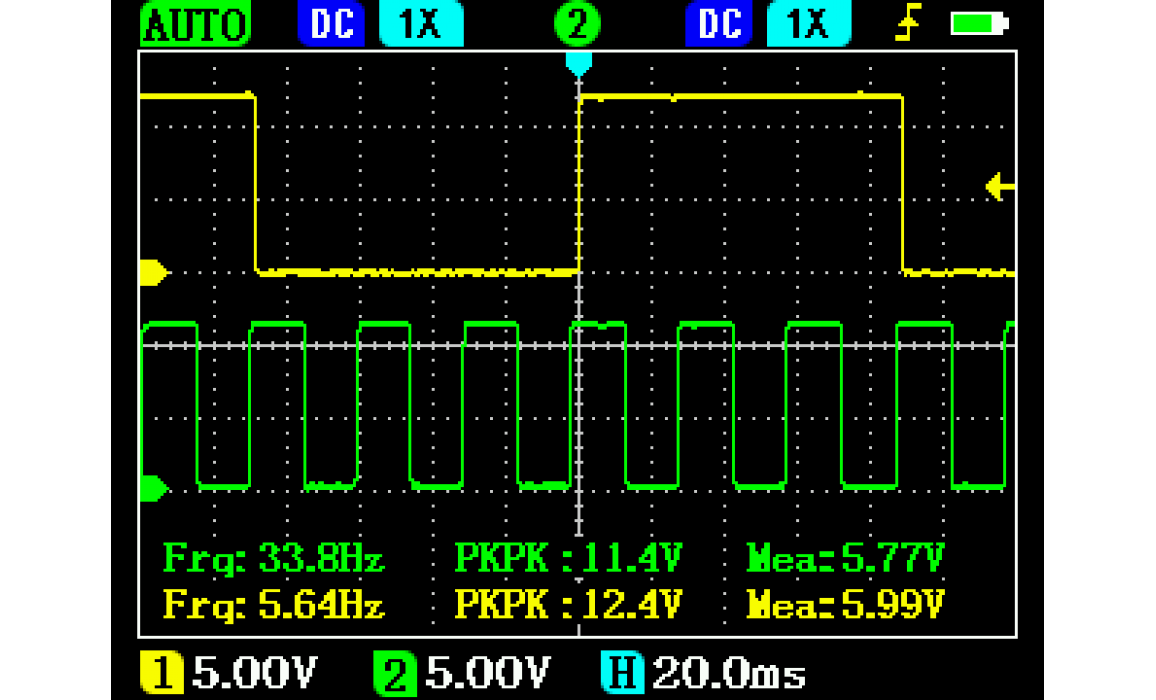The height and width of the screenshot is (700, 1156).
Task: Open the 20.0ms timebase setting
Action: [728, 674]
